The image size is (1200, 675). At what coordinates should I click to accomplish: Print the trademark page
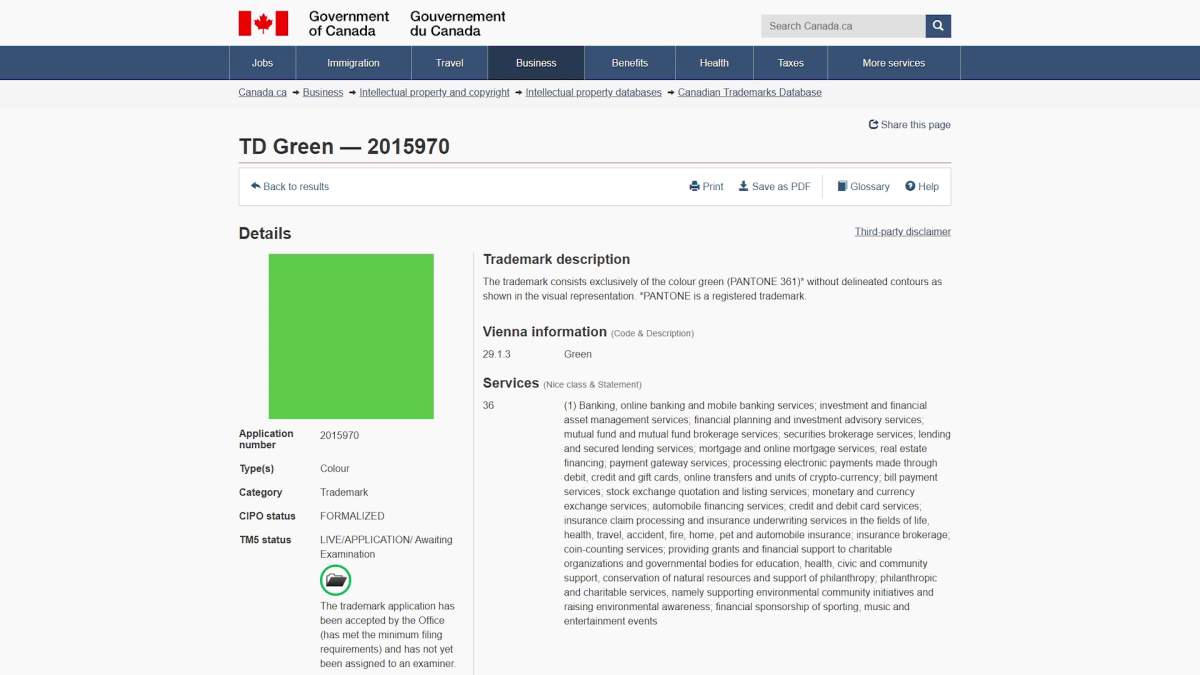pyautogui.click(x=706, y=186)
